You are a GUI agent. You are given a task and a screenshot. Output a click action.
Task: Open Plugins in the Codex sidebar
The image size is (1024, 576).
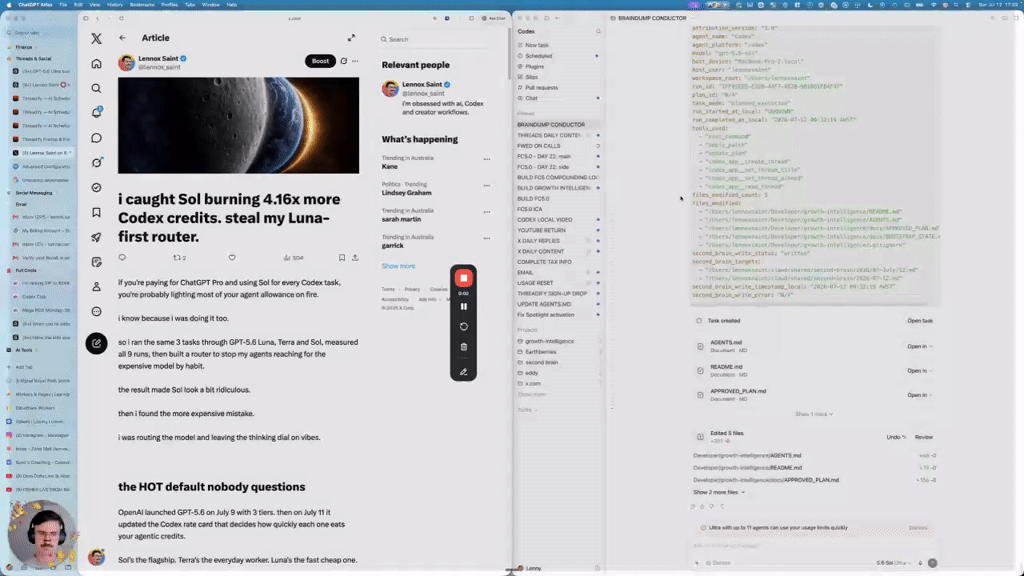click(x=534, y=66)
